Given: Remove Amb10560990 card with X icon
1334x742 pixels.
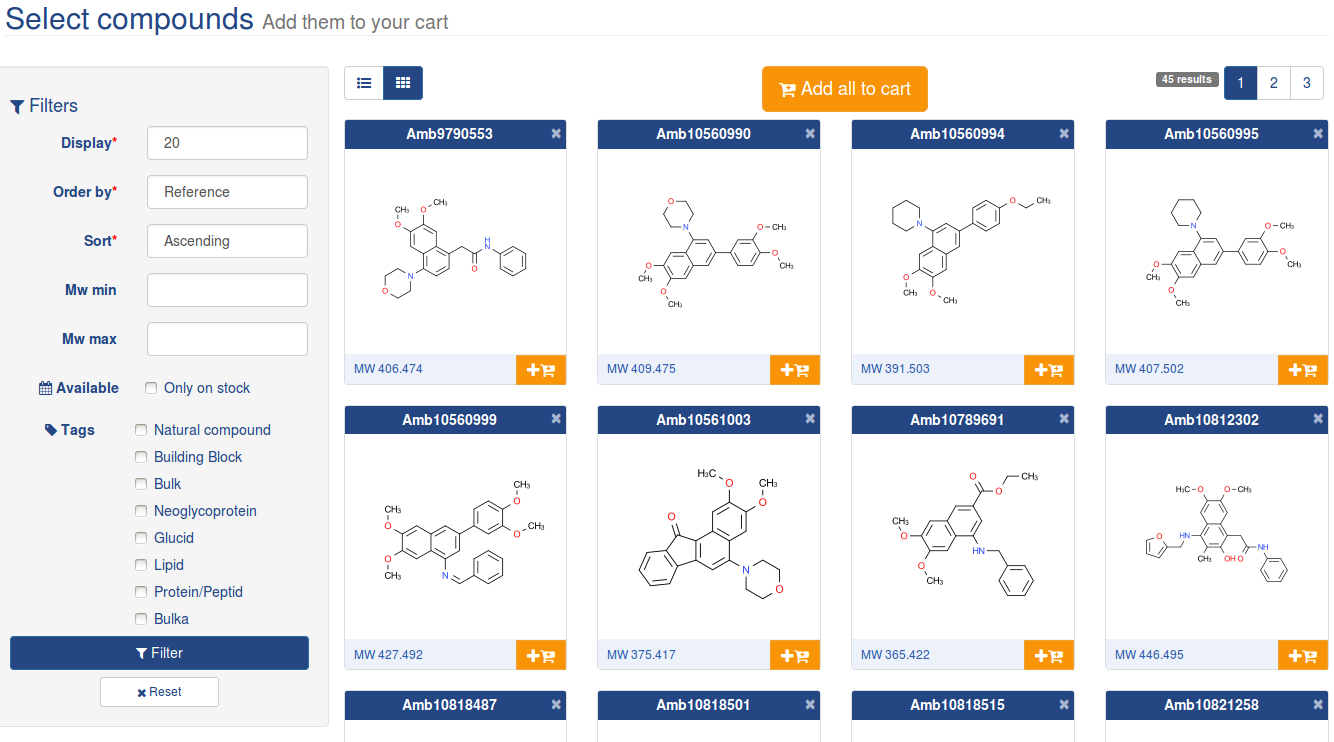Looking at the screenshot, I should coord(810,133).
